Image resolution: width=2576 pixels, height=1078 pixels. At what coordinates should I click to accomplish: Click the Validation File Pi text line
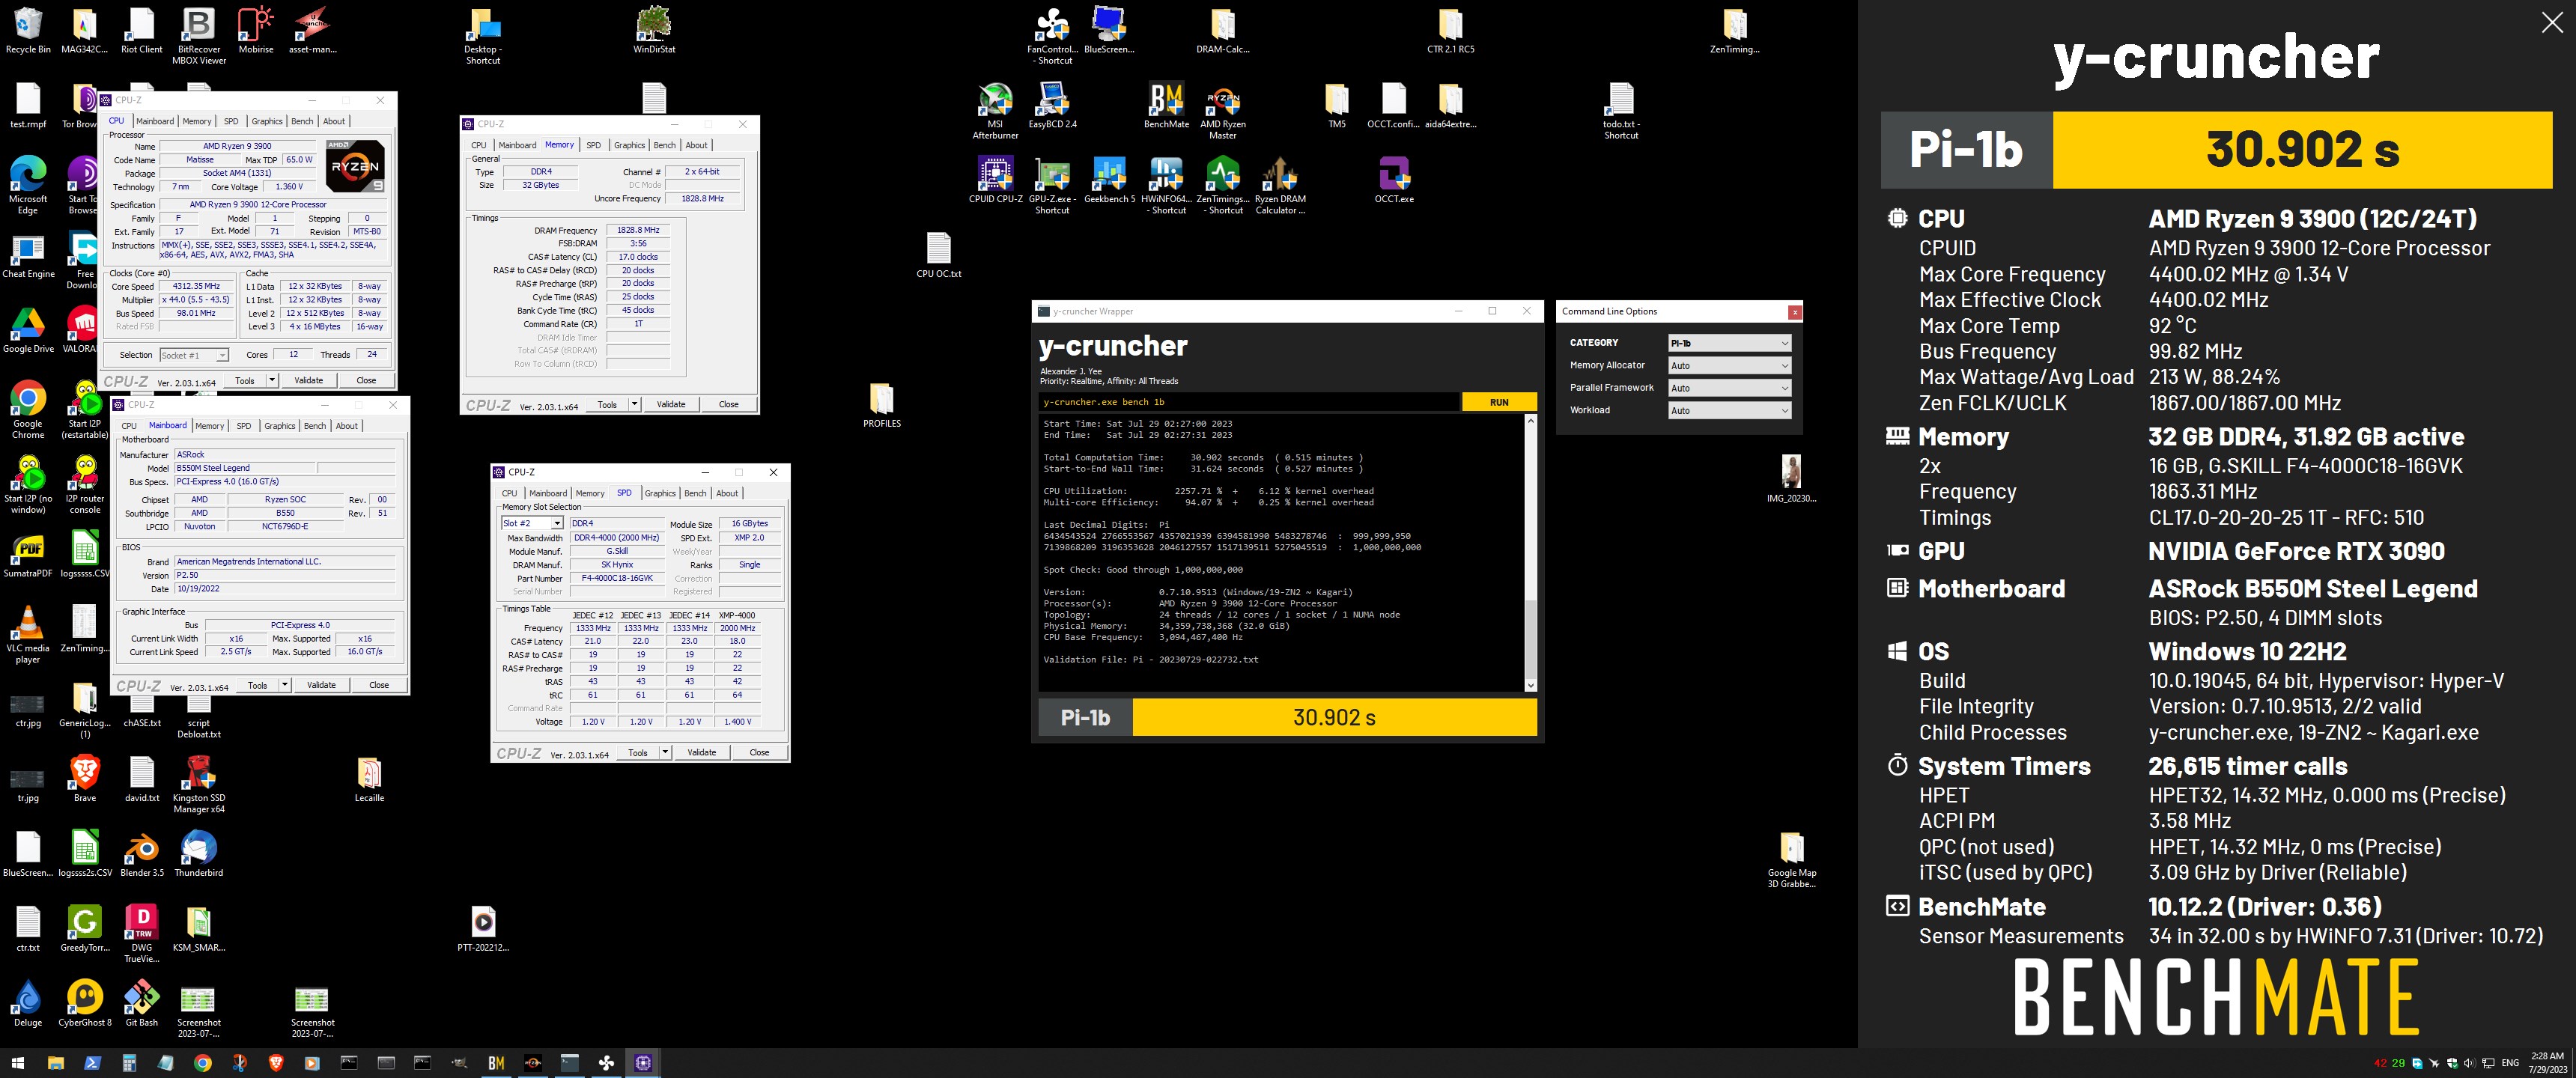click(1150, 659)
